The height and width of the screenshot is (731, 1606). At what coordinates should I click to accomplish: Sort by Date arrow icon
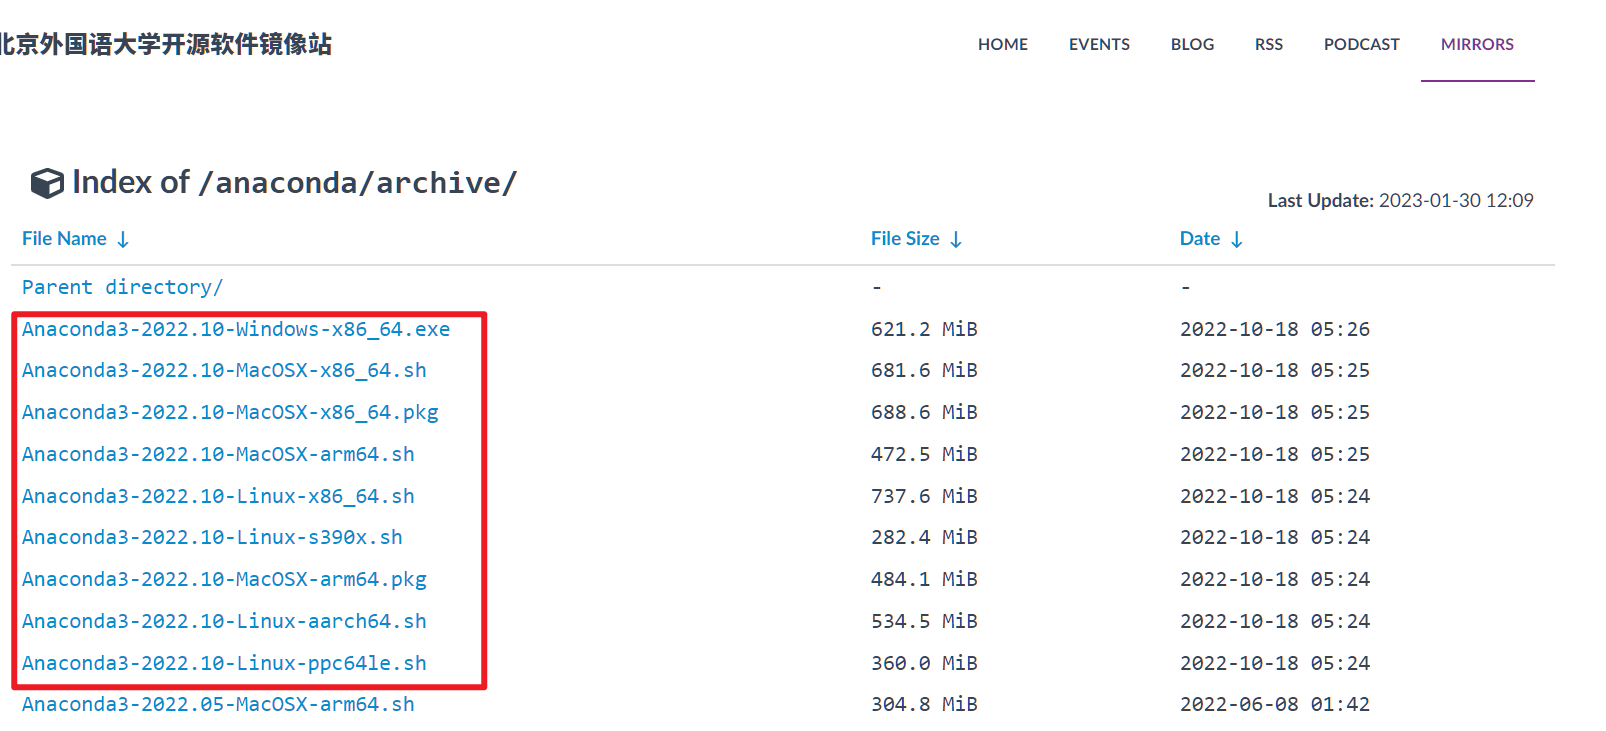tap(1237, 240)
